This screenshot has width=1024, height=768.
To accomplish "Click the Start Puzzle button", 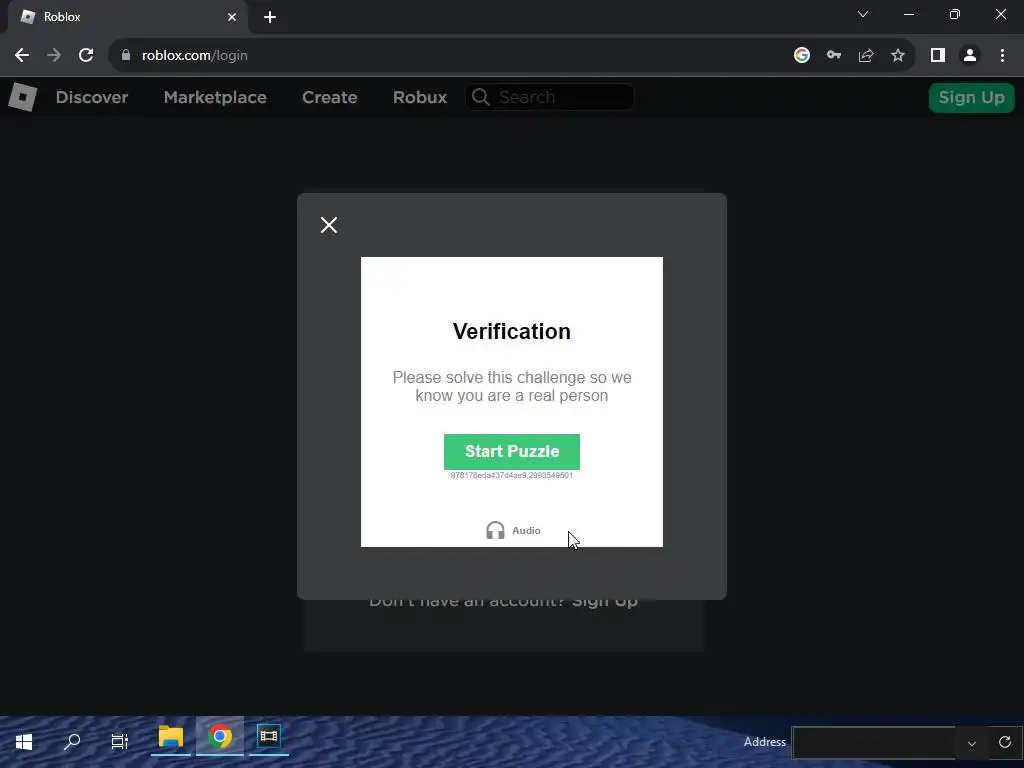I will (x=512, y=451).
